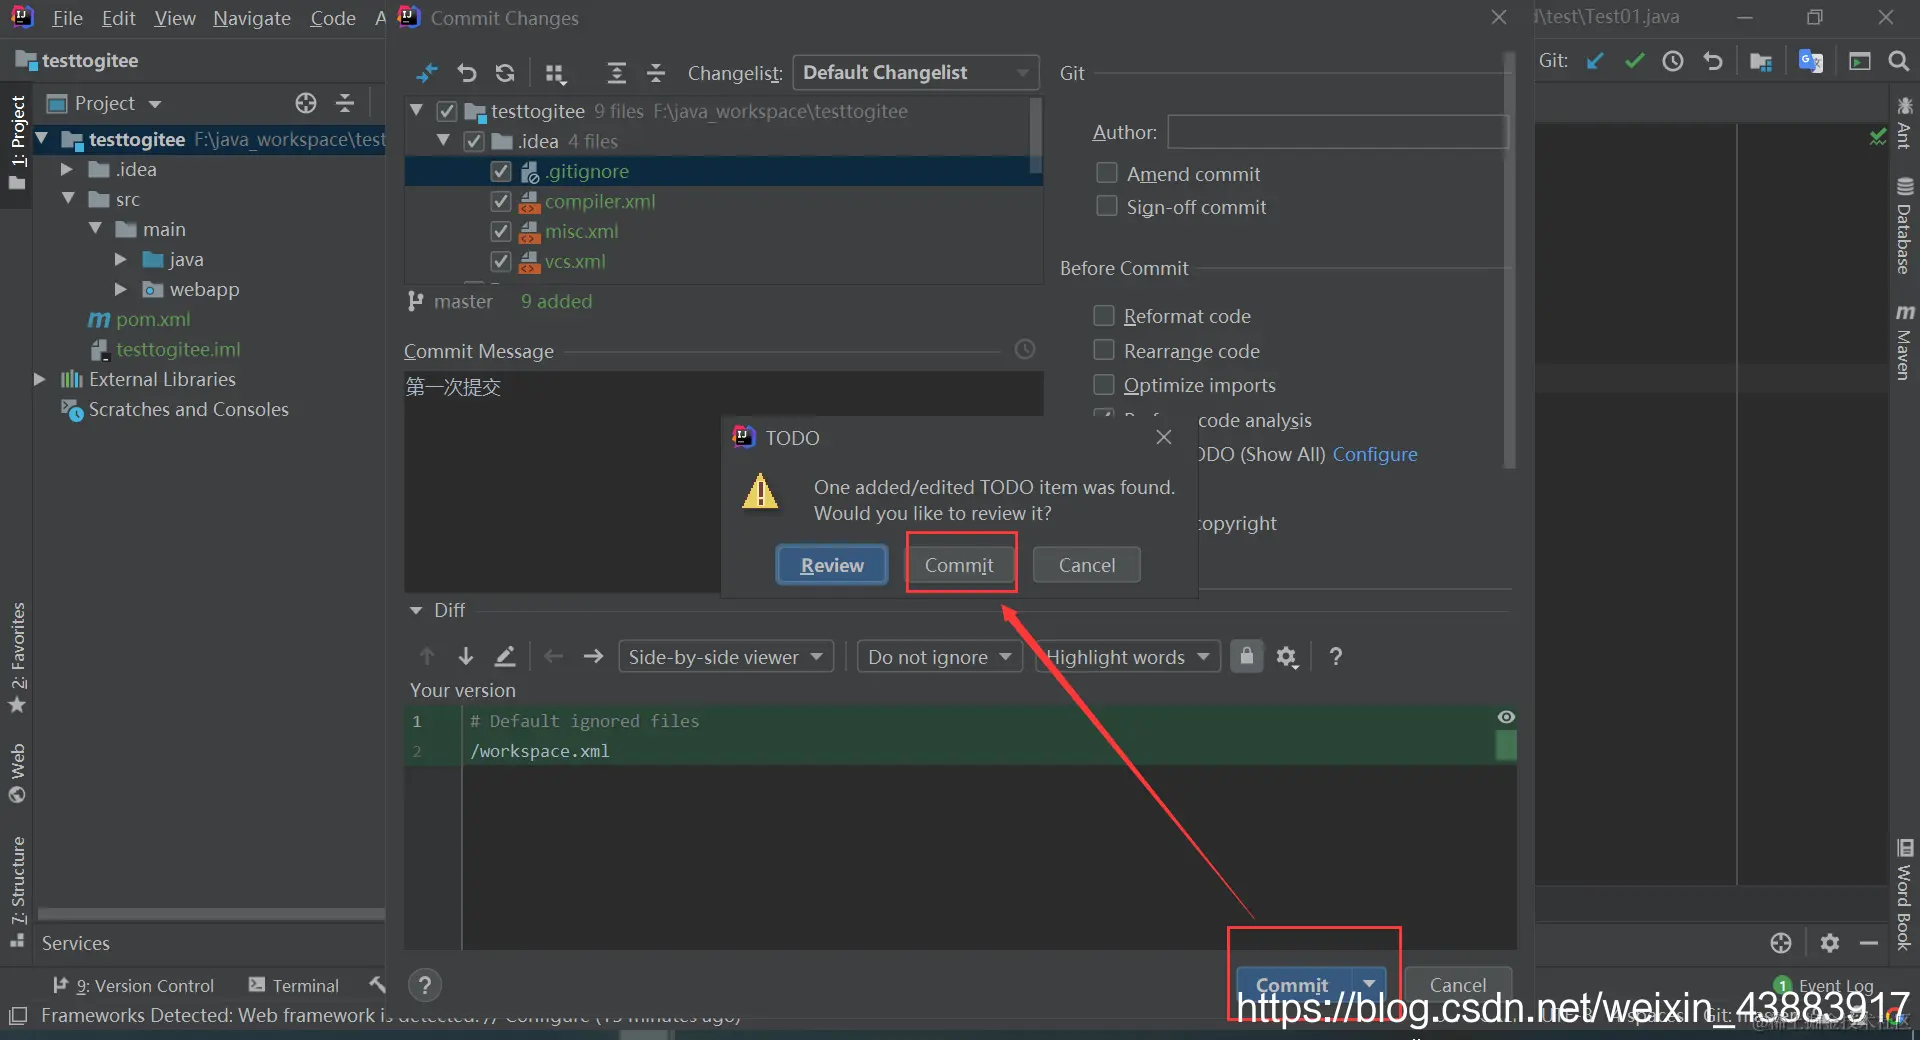Click Git commit checkmark icon in main toolbar
The height and width of the screenshot is (1040, 1920).
(1634, 61)
